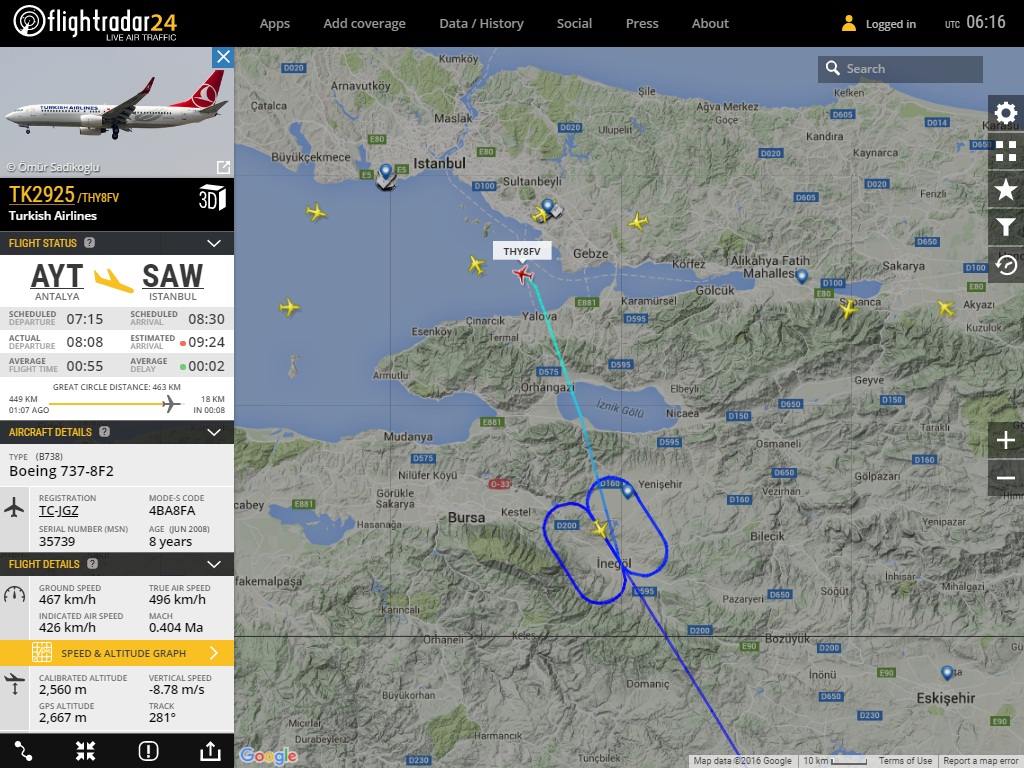
Task: Switch to 3D view
Action: 212,198
